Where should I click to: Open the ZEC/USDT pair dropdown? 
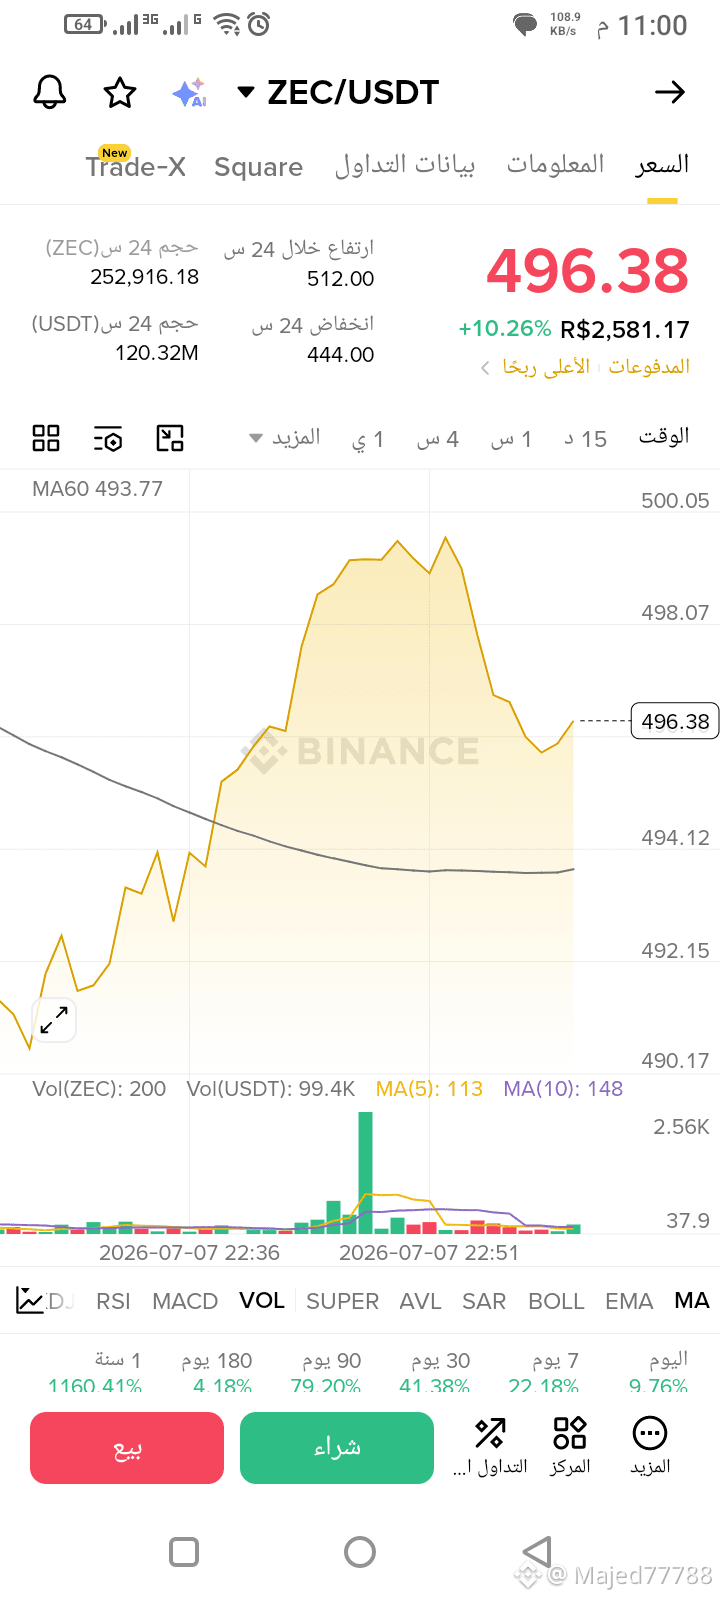click(x=338, y=93)
